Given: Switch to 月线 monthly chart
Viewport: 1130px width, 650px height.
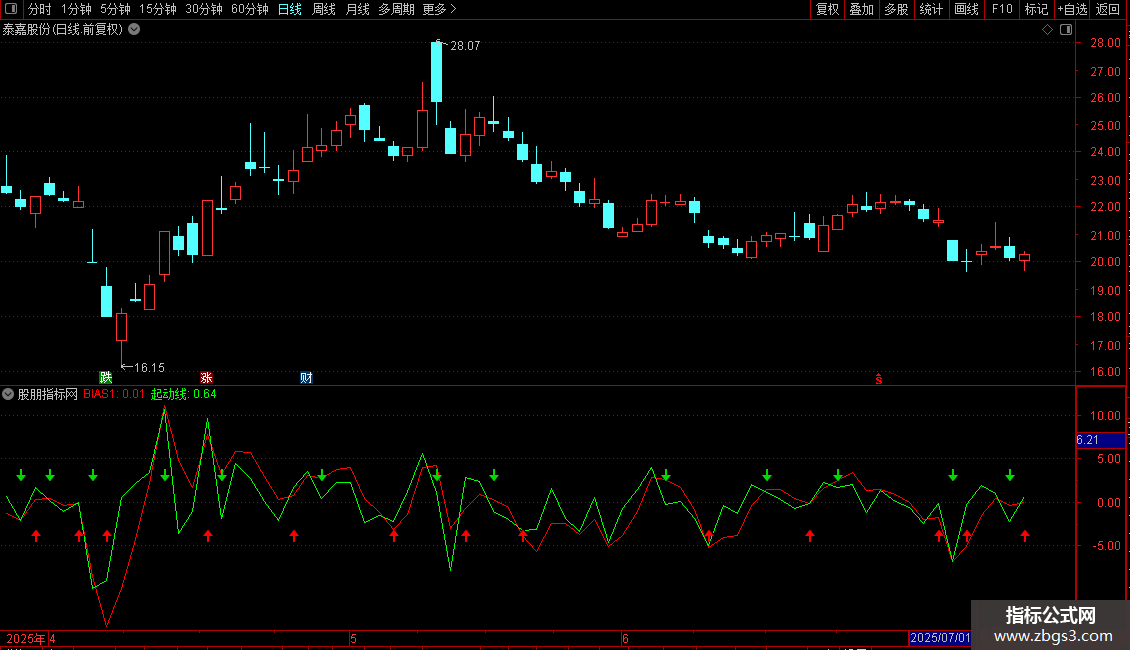Looking at the screenshot, I should 357,9.
